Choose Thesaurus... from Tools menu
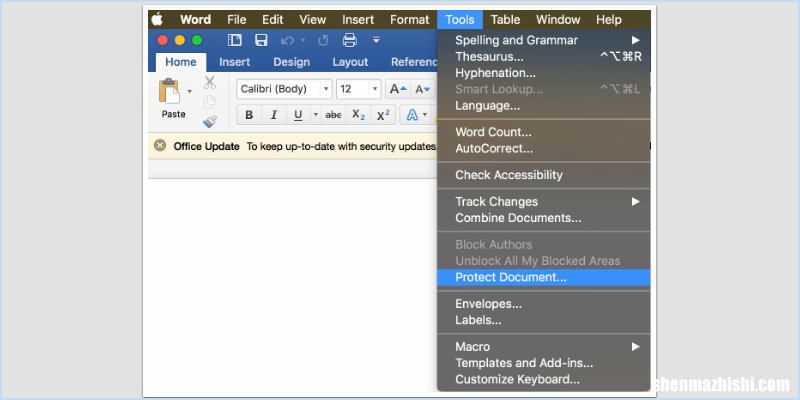The width and height of the screenshot is (800, 400). (544, 57)
